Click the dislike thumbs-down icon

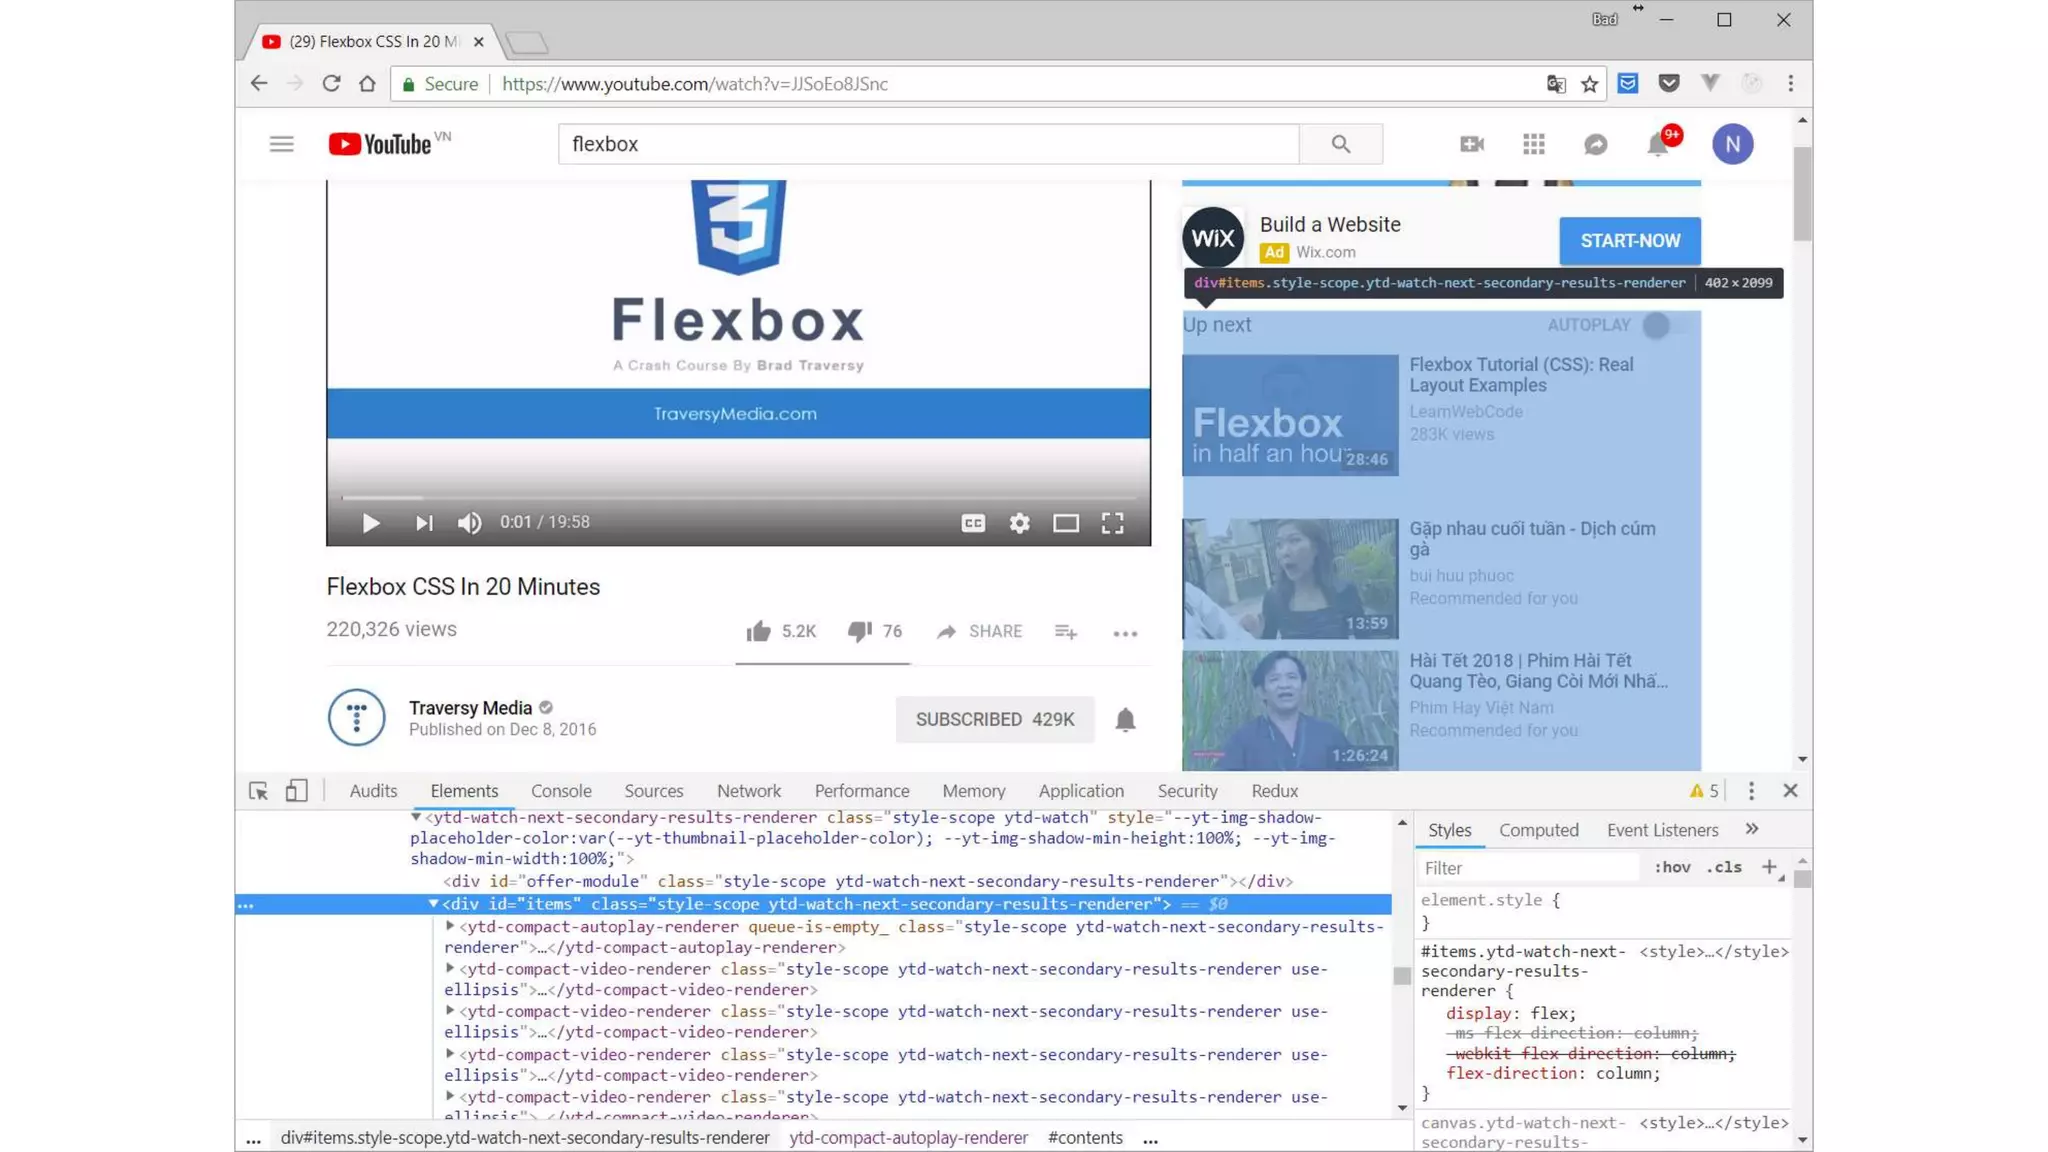click(859, 631)
